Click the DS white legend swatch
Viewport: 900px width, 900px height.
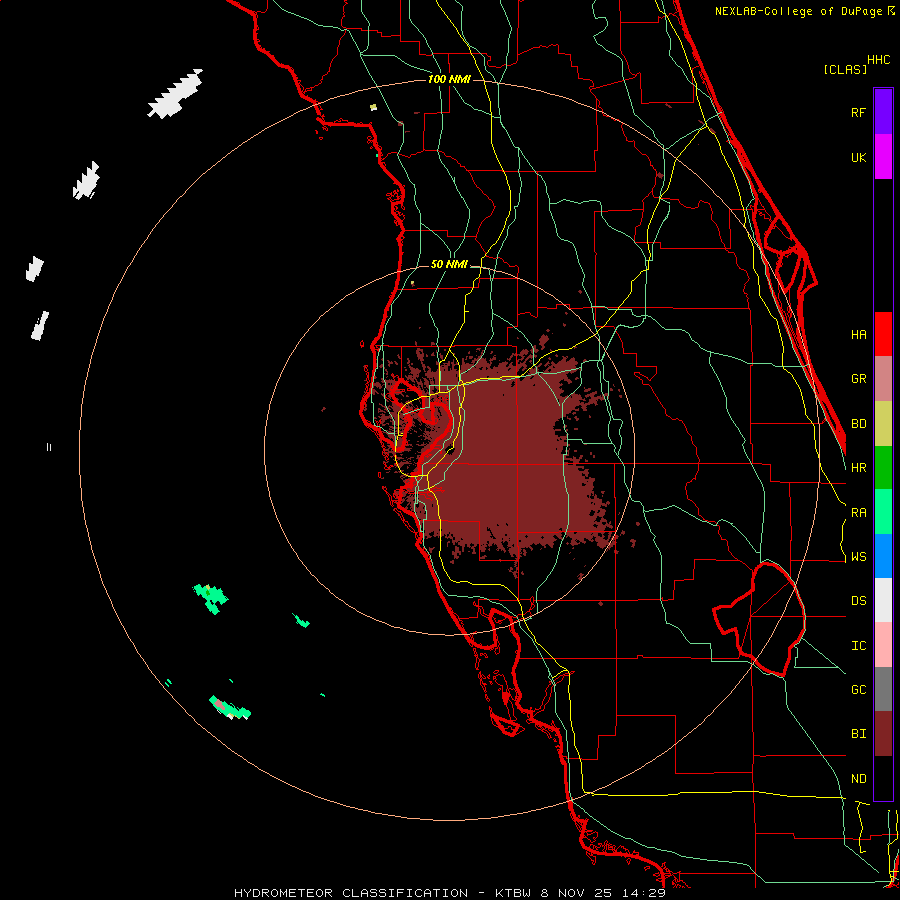(883, 600)
